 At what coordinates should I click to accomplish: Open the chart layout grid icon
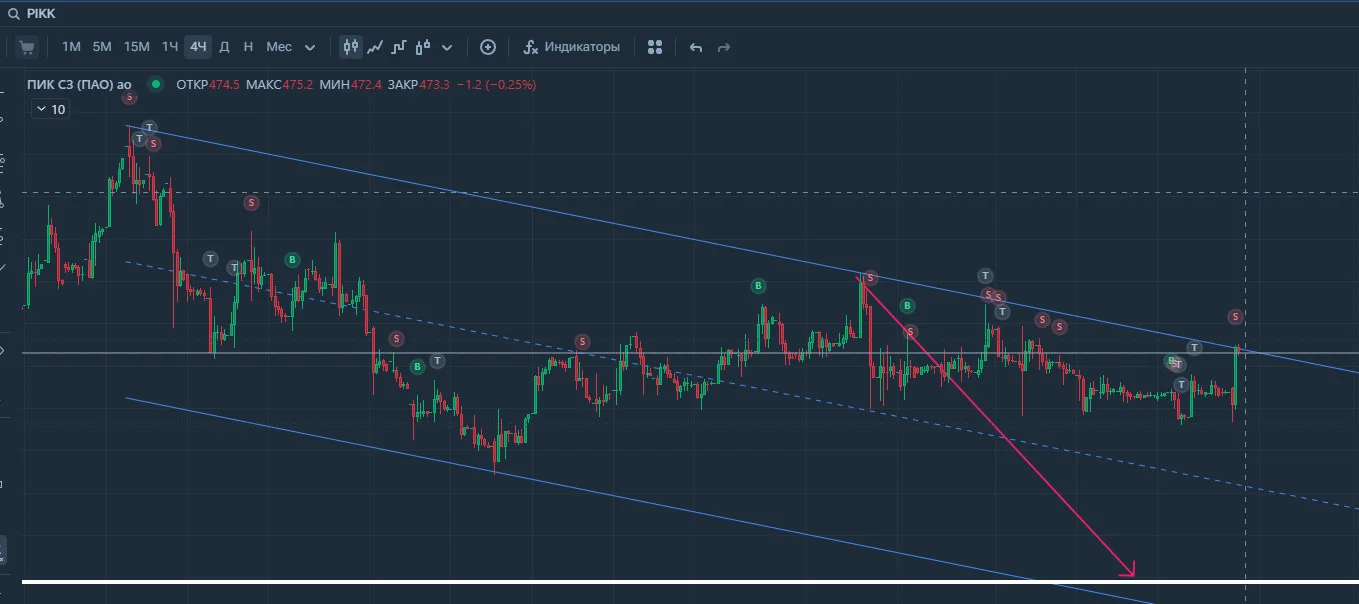[x=655, y=47]
